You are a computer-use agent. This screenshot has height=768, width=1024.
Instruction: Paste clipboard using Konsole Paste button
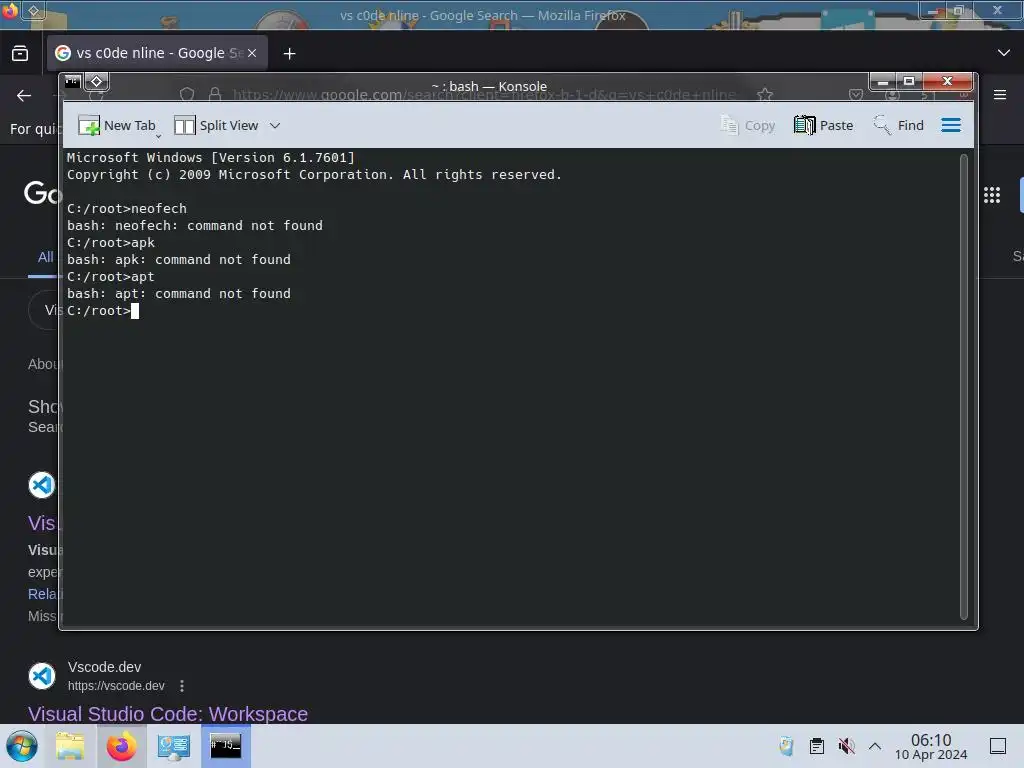(x=824, y=125)
